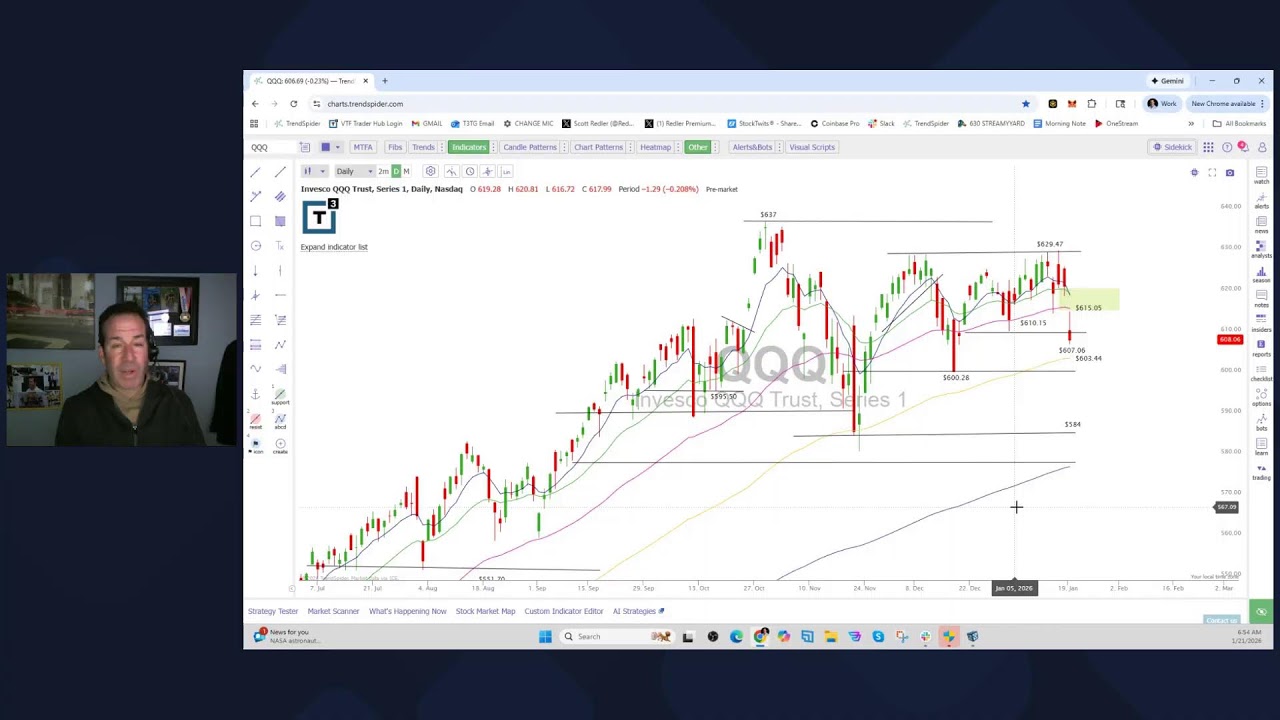Viewport: 1280px width, 720px height.
Task: Open the Stock Market Map tab
Action: 485,611
